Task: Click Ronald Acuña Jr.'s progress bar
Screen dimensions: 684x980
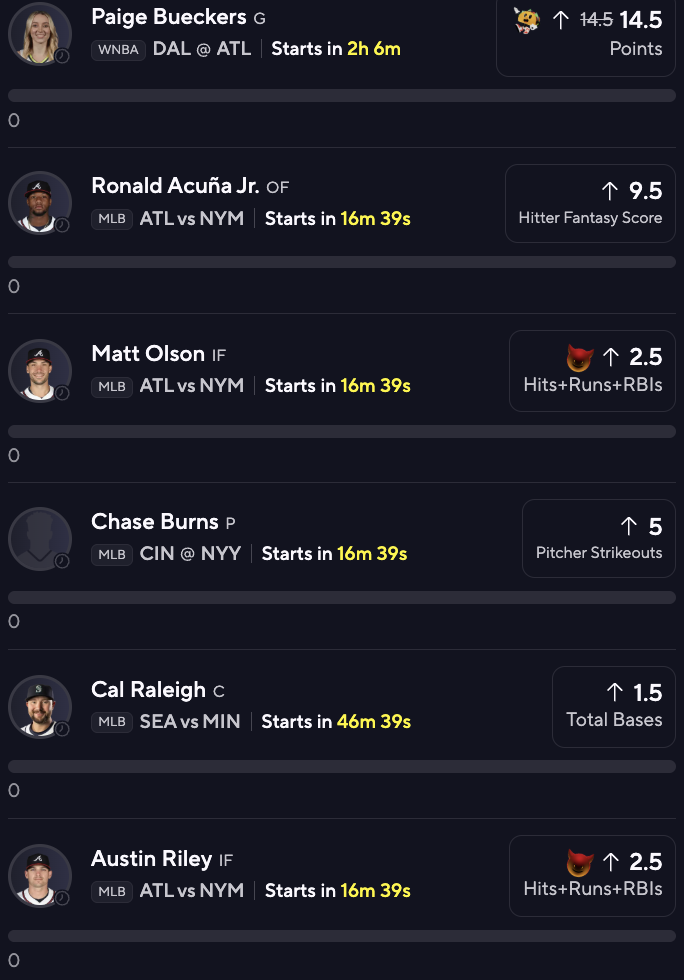Action: (342, 262)
